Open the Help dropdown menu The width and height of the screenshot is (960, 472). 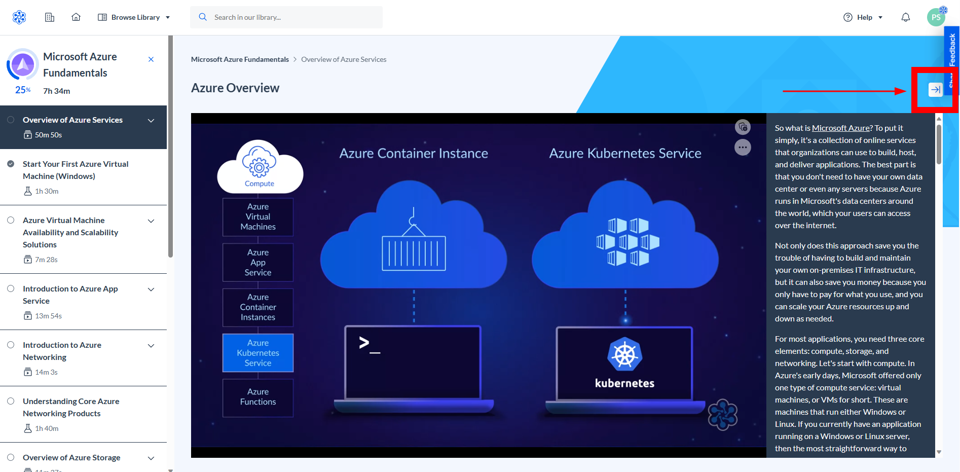tap(863, 17)
